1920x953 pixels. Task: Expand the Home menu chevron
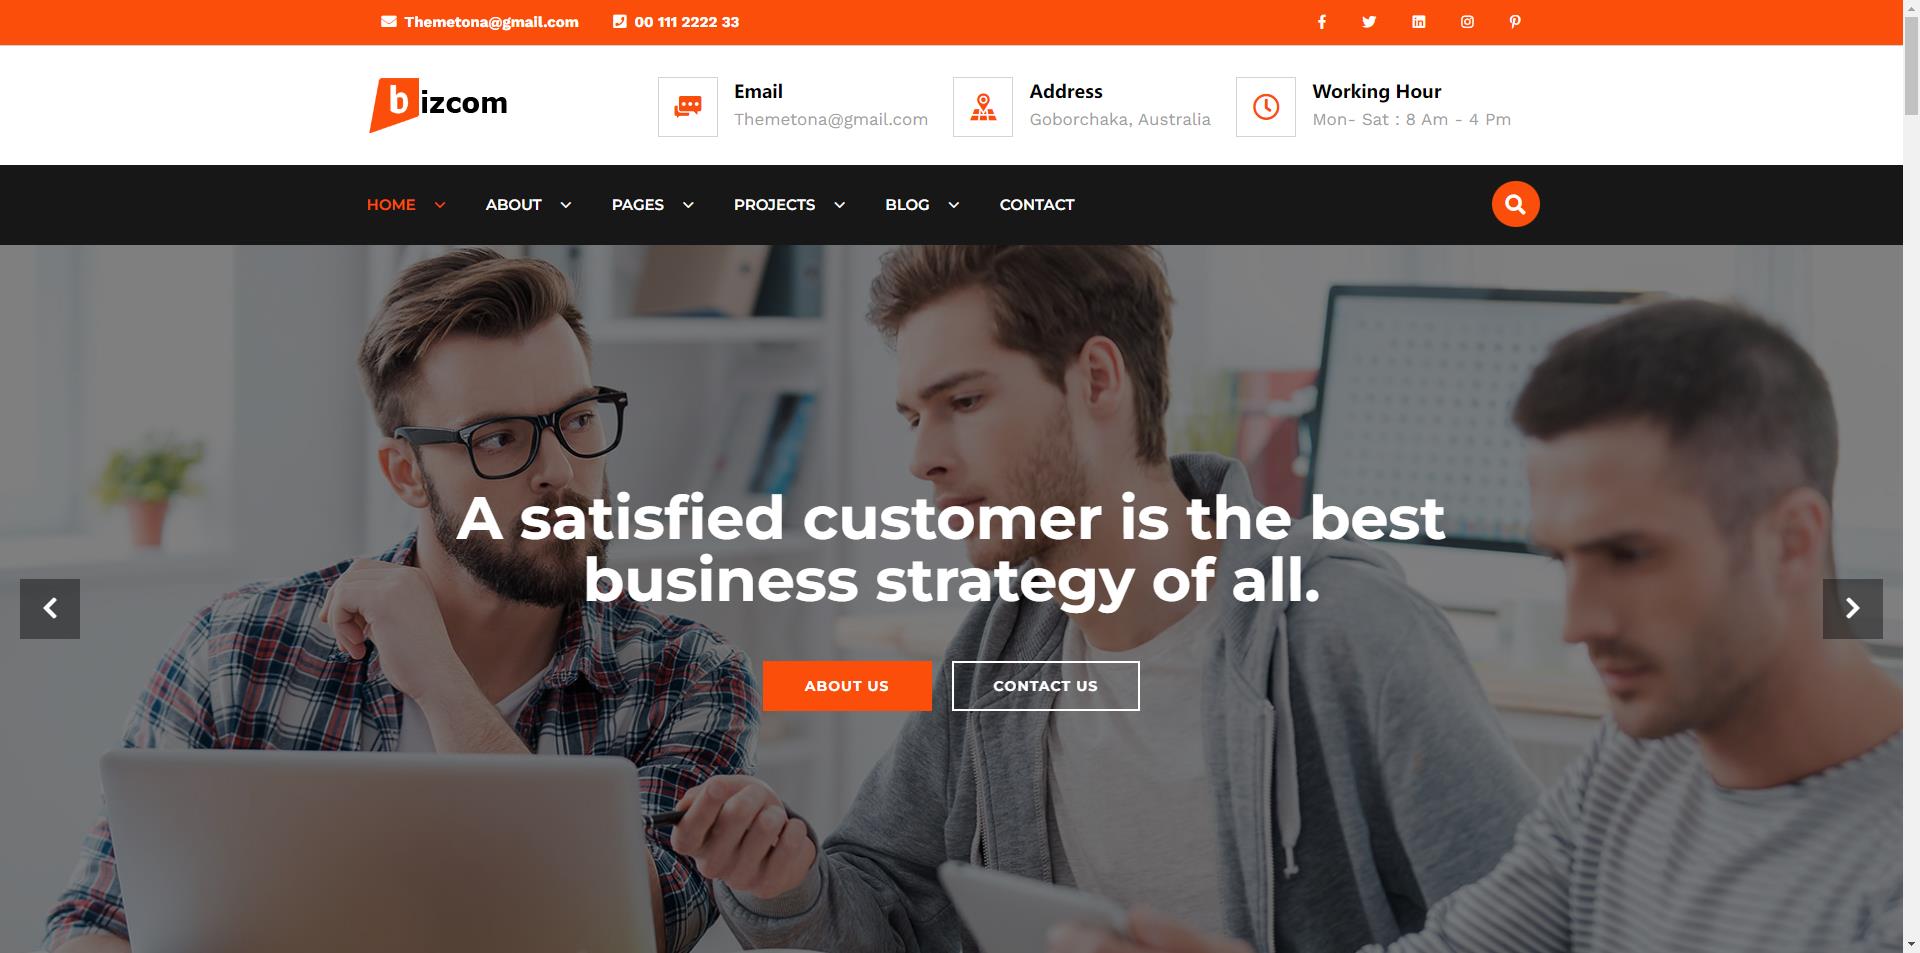click(x=439, y=205)
